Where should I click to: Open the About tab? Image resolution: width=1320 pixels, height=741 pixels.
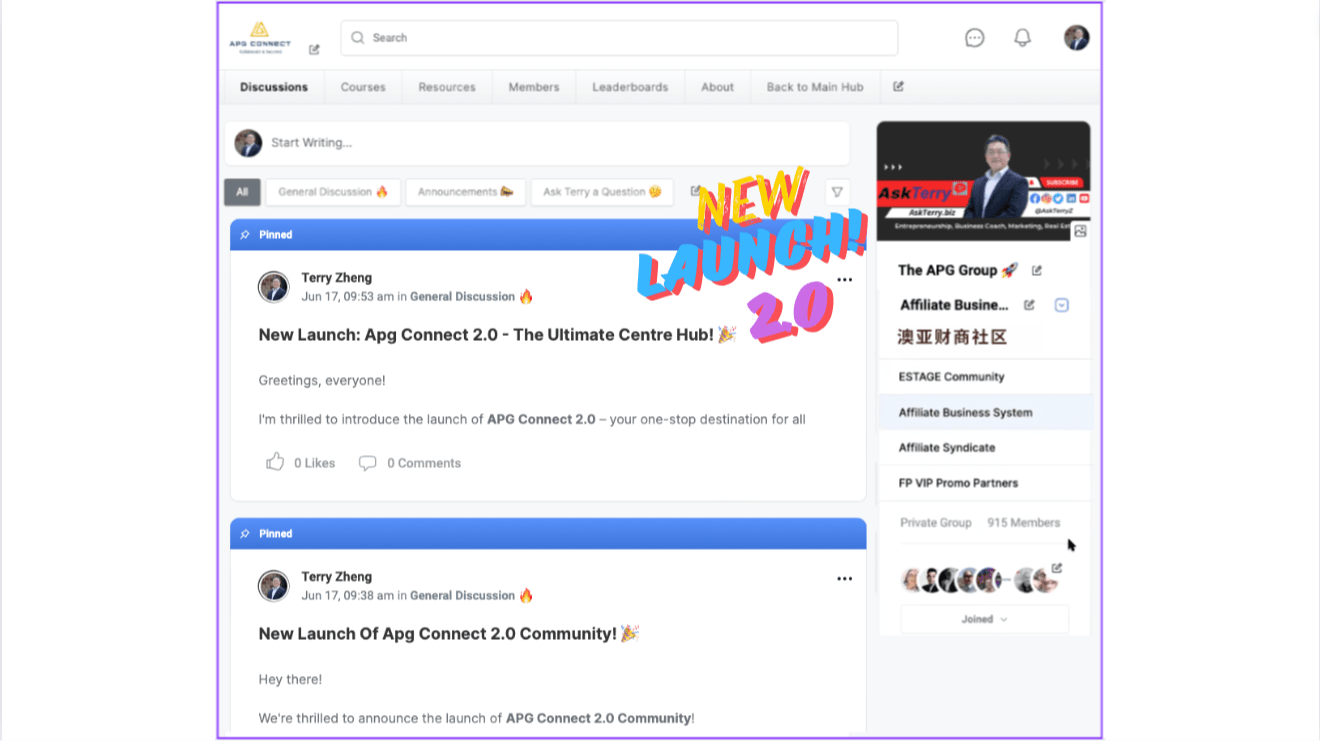pyautogui.click(x=717, y=87)
